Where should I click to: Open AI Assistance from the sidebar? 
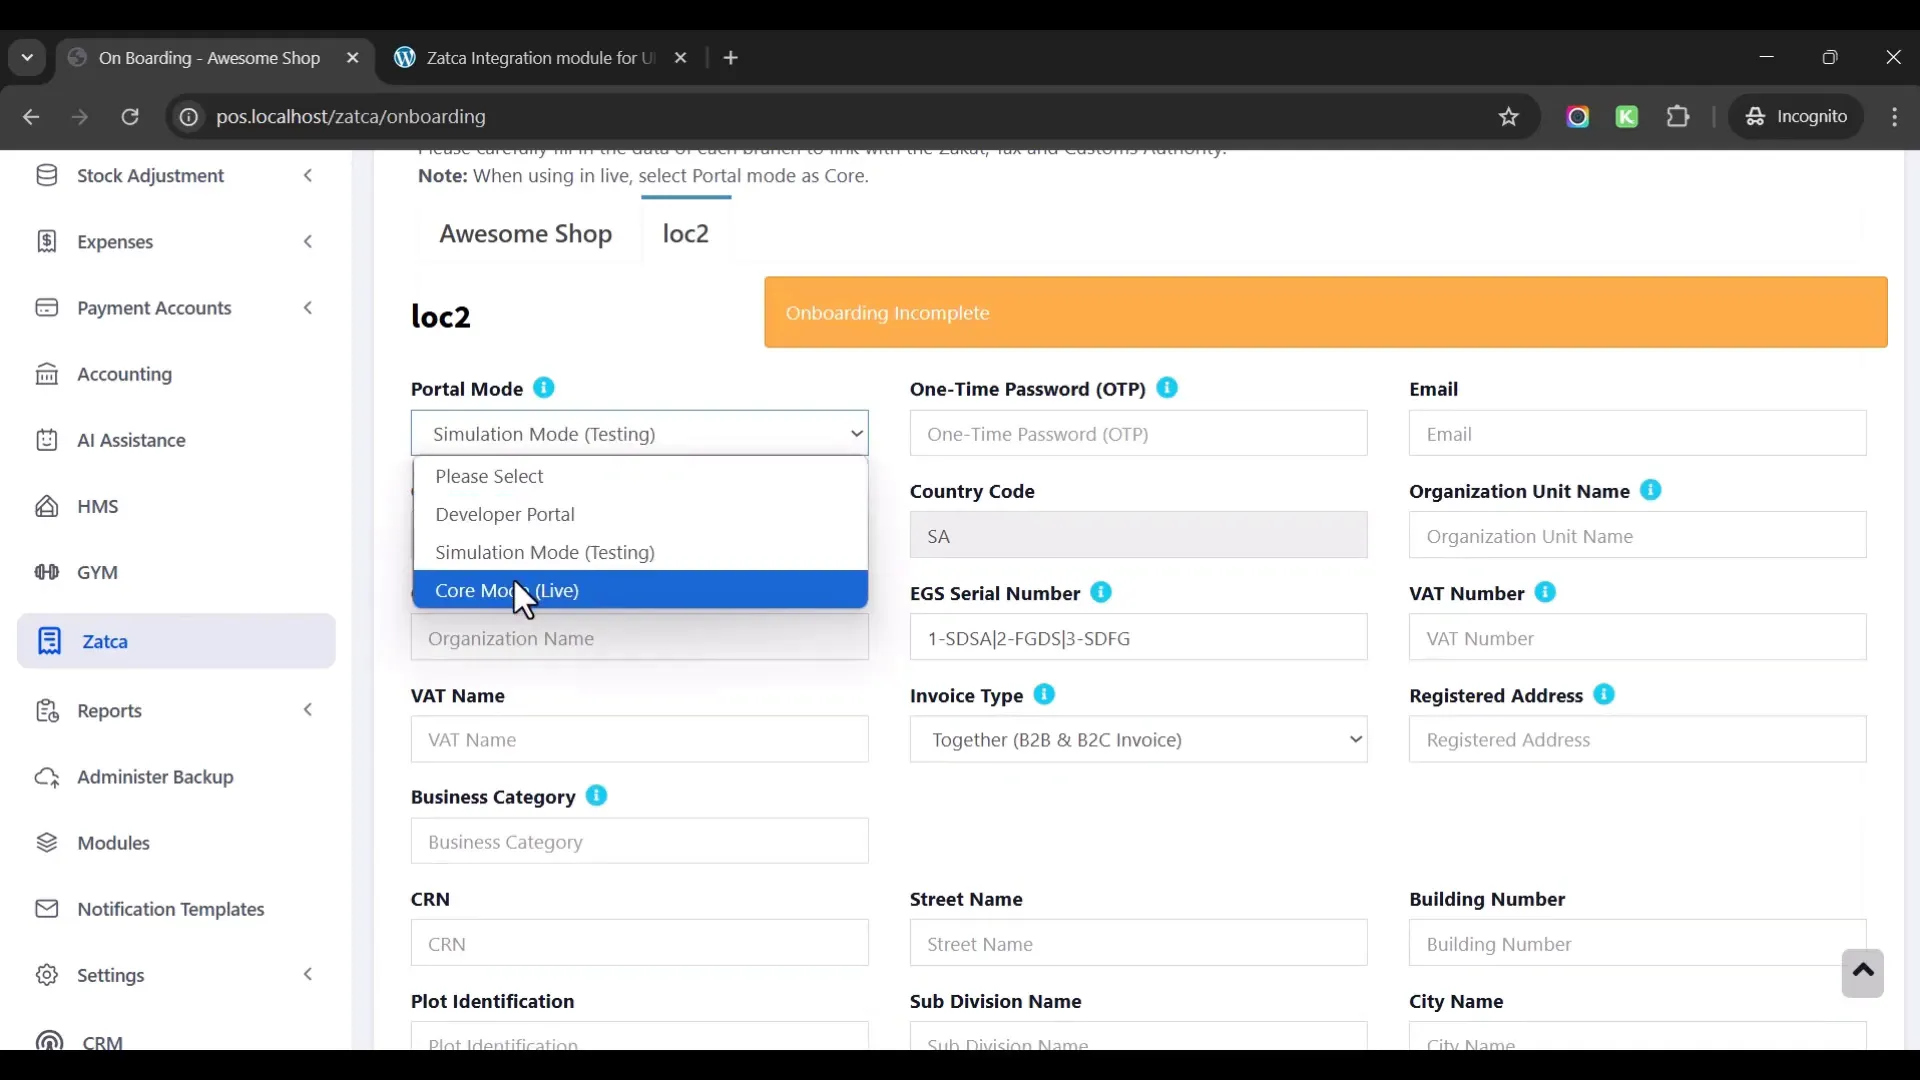coord(131,440)
